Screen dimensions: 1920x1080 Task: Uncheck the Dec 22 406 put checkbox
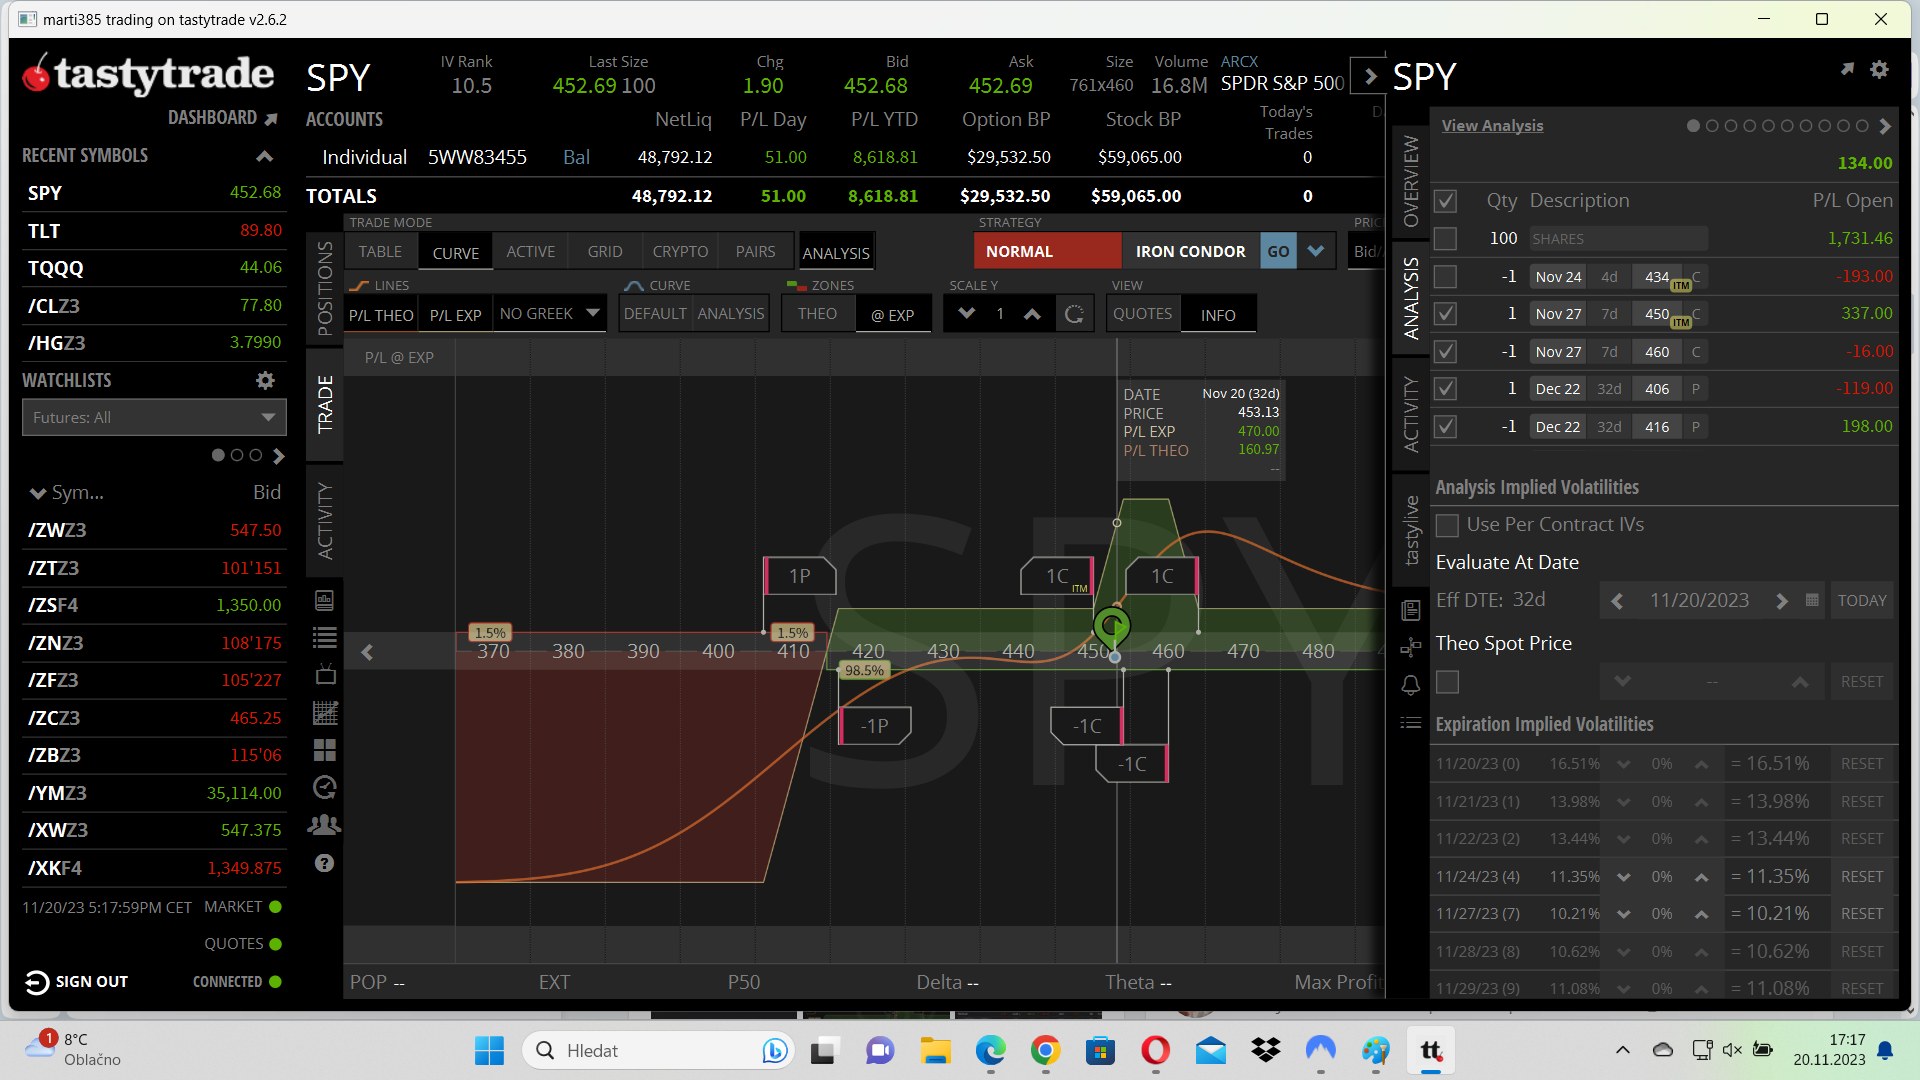1445,389
